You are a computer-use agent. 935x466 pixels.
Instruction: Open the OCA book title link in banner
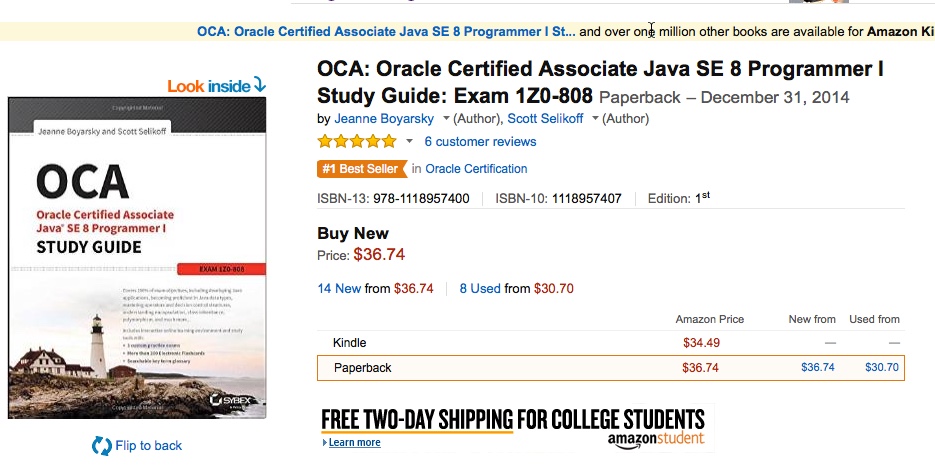click(386, 31)
